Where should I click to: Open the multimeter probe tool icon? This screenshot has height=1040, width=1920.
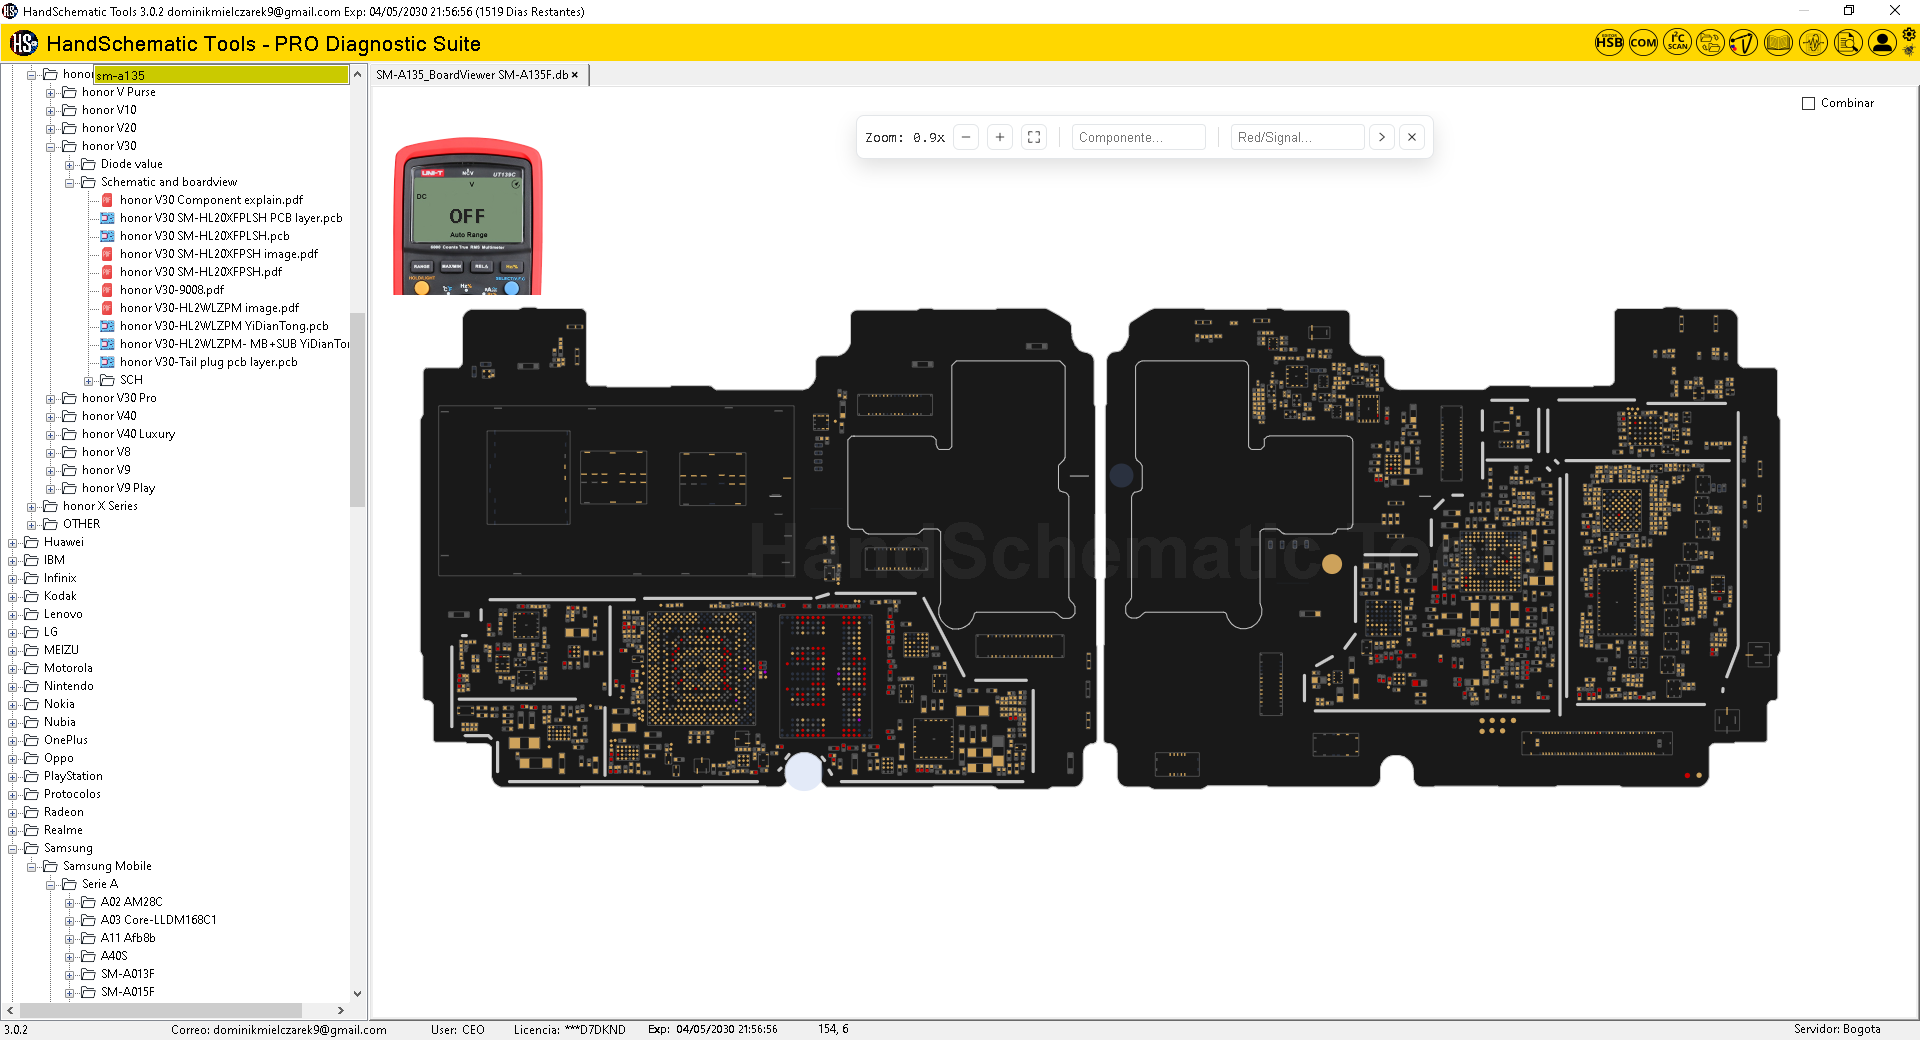1744,43
